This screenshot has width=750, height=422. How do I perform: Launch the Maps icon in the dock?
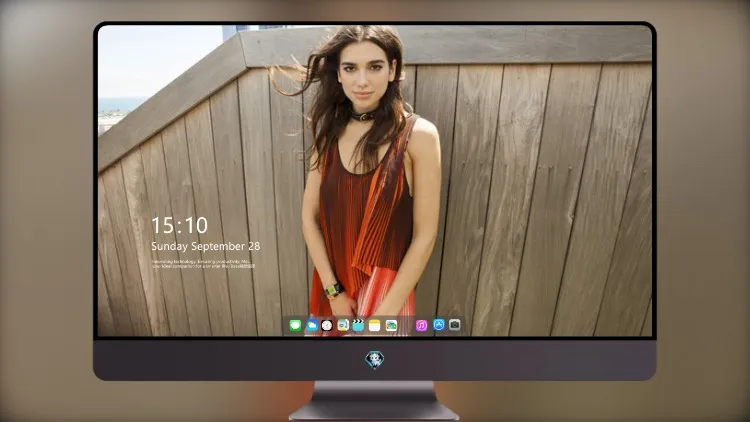(x=343, y=325)
